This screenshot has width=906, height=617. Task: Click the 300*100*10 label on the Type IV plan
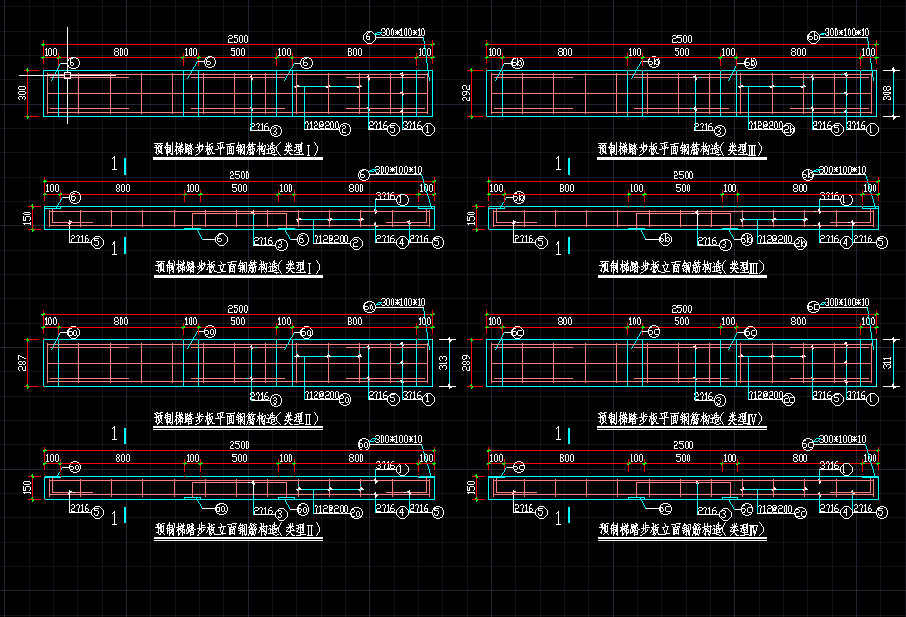(x=846, y=302)
